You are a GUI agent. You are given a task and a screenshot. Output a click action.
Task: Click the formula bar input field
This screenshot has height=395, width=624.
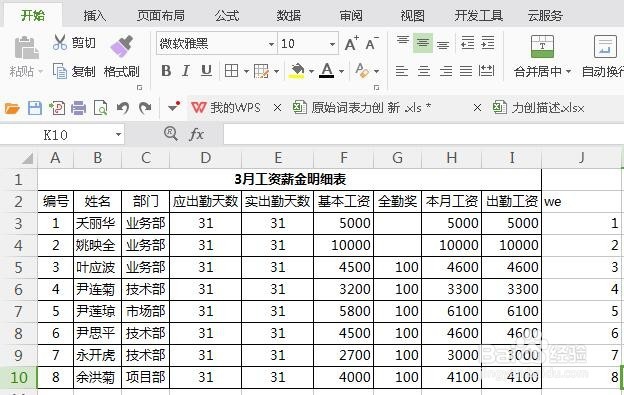click(x=423, y=134)
